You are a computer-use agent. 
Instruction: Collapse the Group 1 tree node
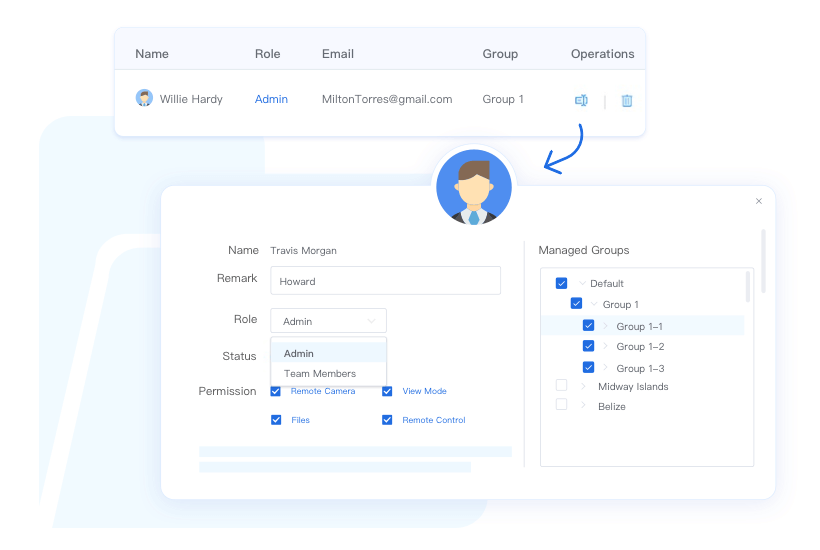(x=594, y=304)
